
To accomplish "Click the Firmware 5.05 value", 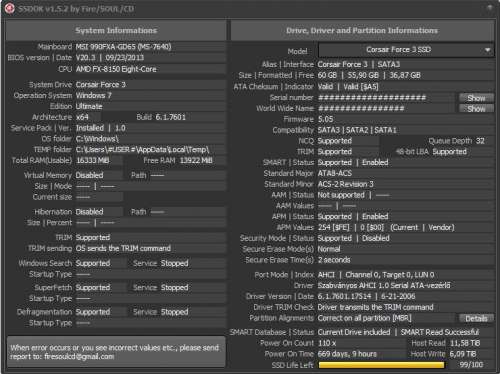I will click(325, 119).
